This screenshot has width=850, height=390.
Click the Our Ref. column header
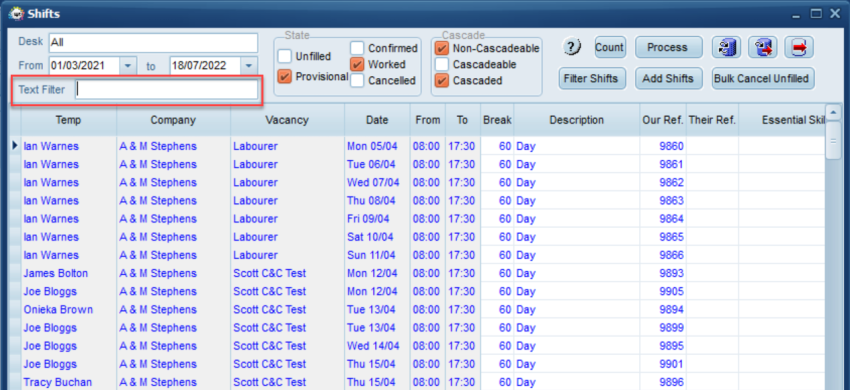[662, 120]
